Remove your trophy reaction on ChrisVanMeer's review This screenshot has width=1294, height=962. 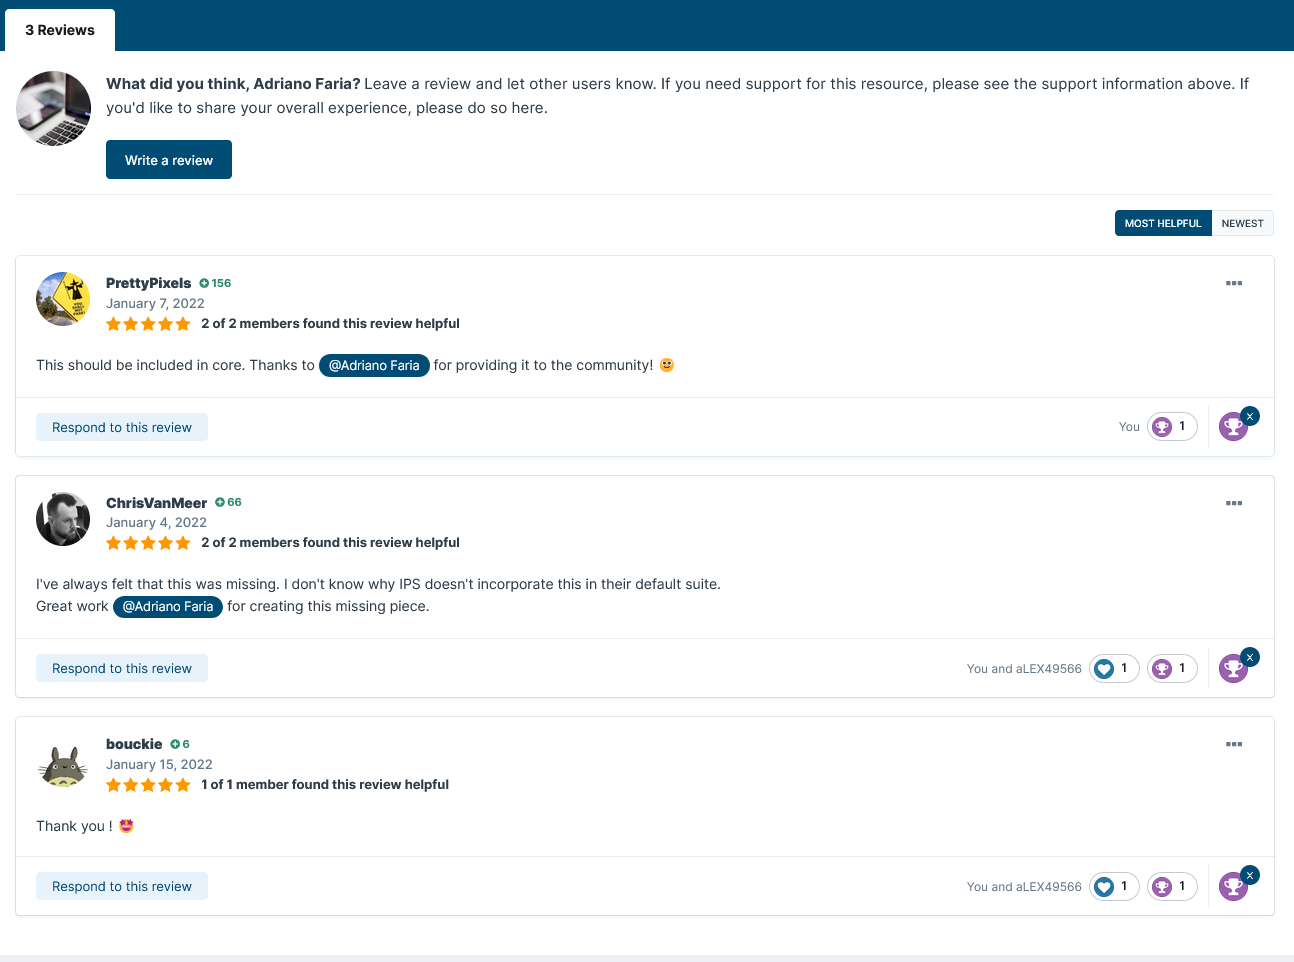[x=1249, y=657]
